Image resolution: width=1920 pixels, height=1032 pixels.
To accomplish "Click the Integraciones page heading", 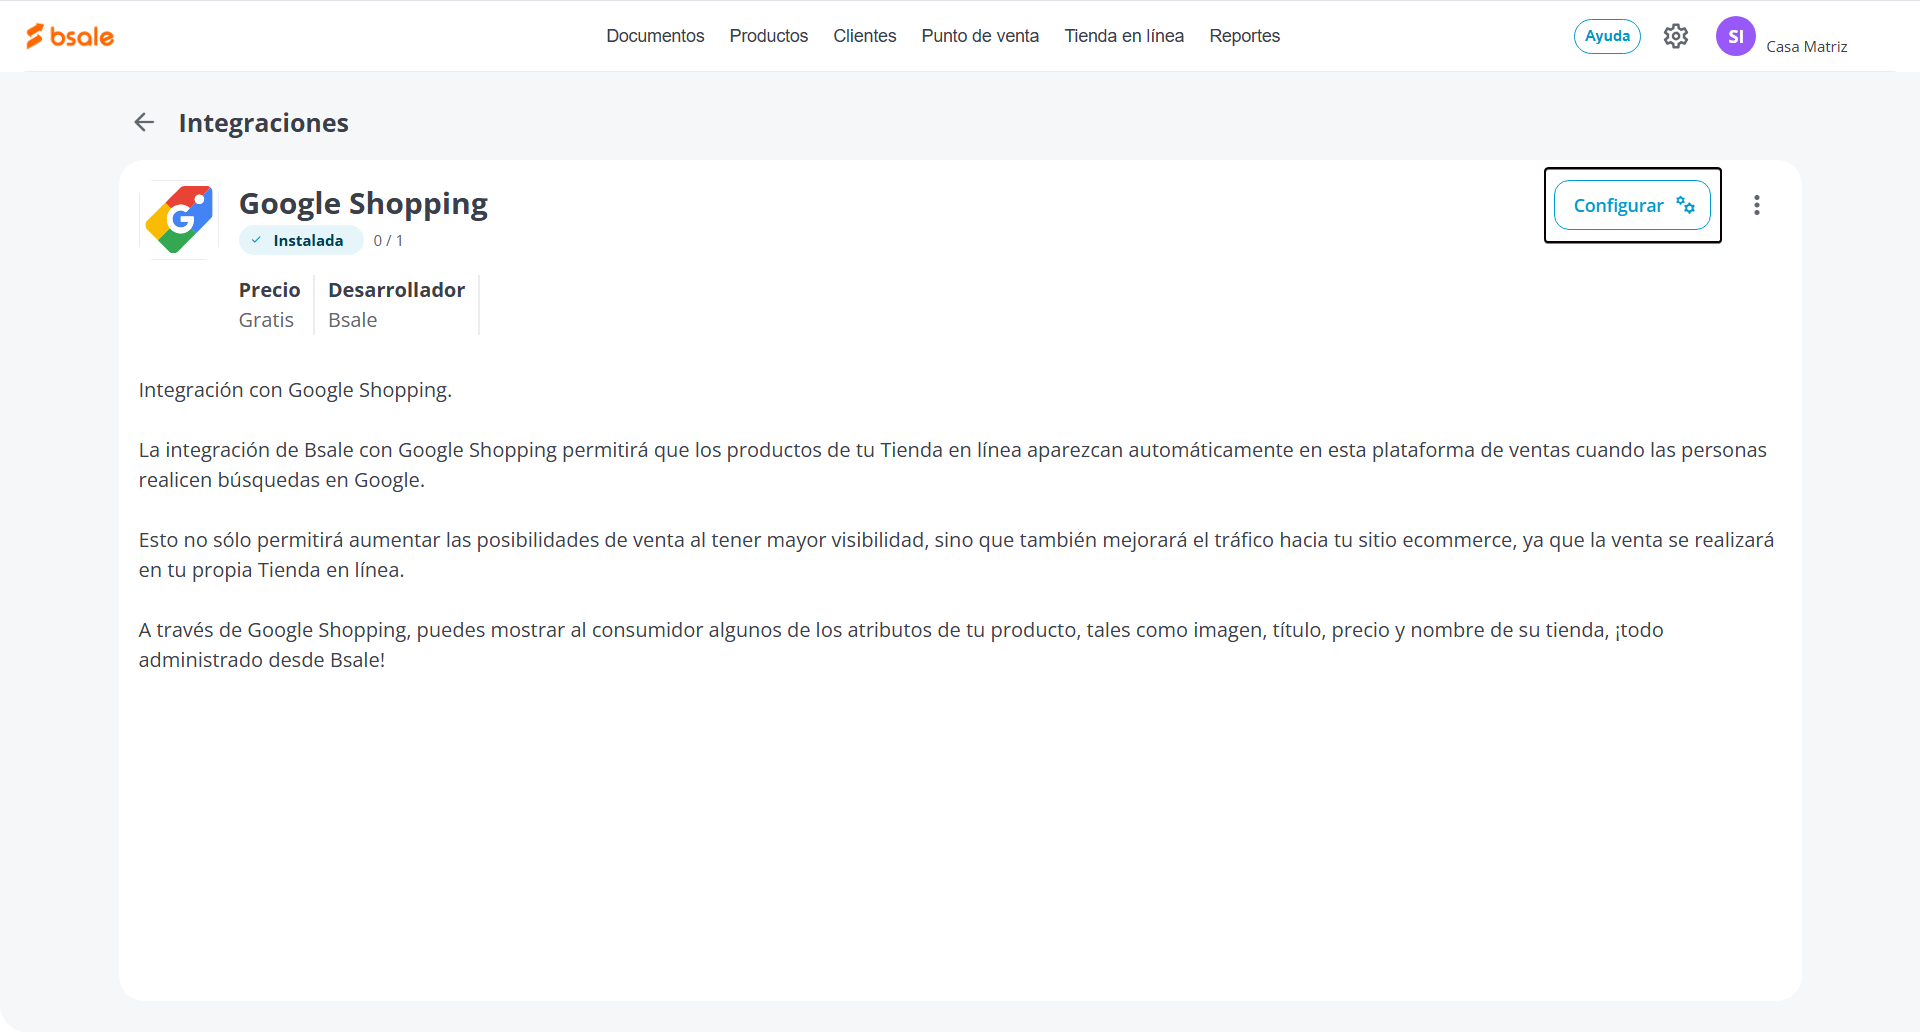I will coord(264,123).
